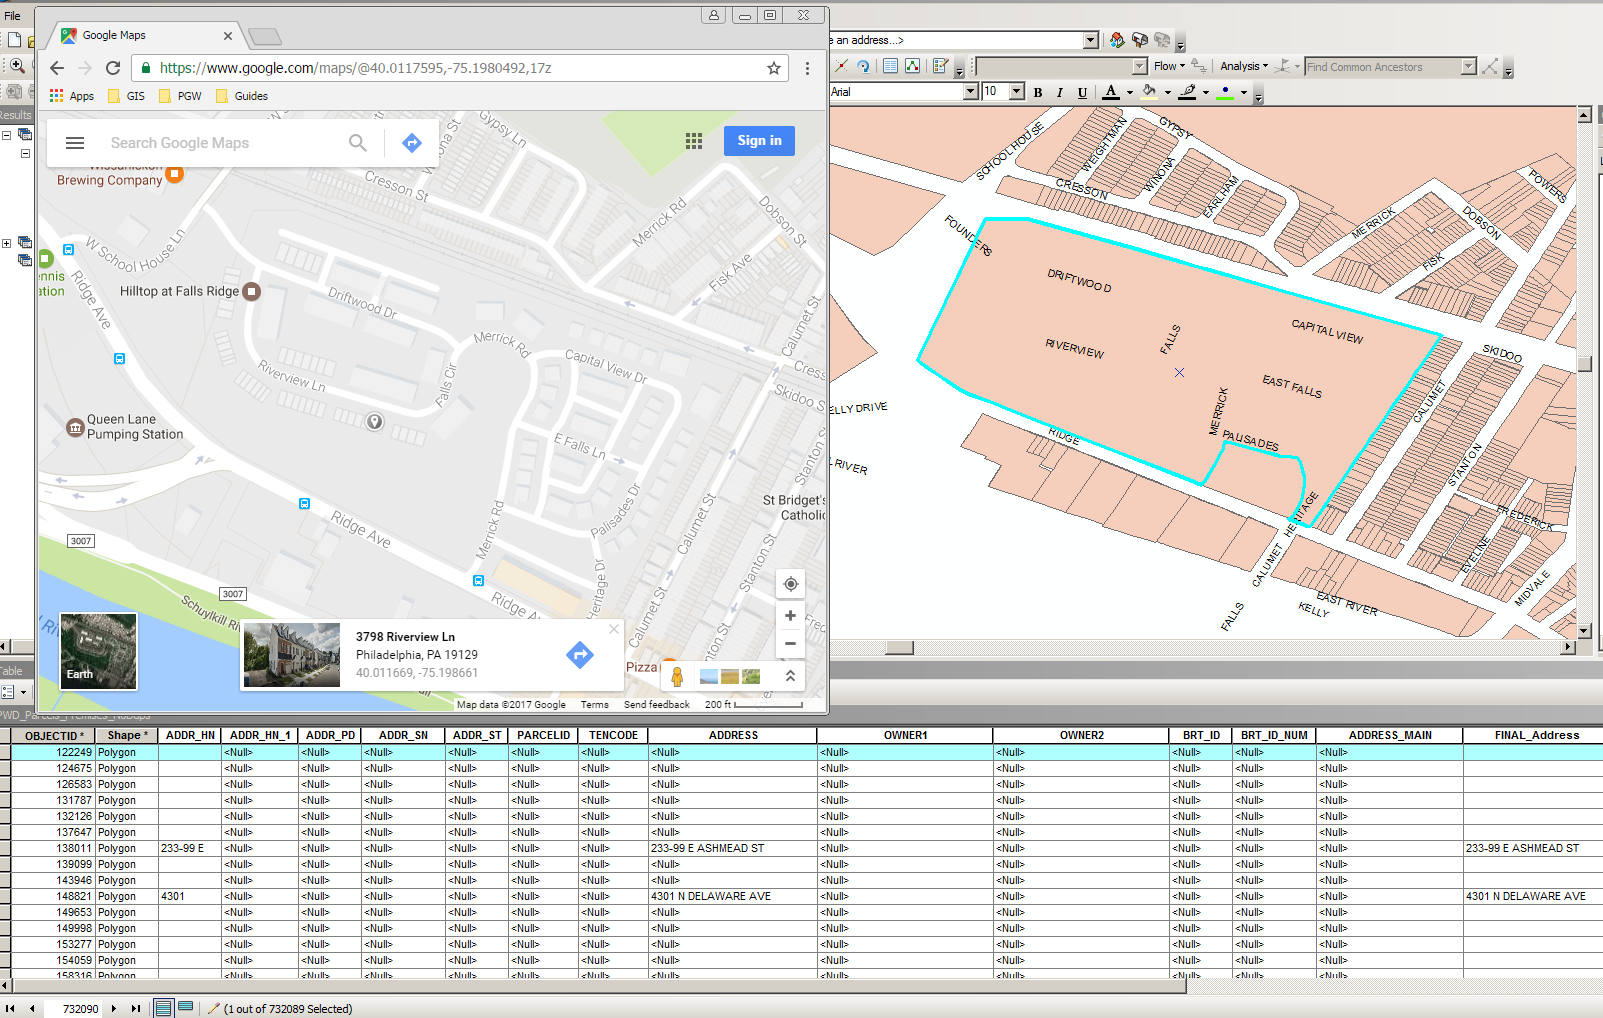Go to the last table record
Viewport: 1603px width, 1018px height.
click(x=136, y=1009)
